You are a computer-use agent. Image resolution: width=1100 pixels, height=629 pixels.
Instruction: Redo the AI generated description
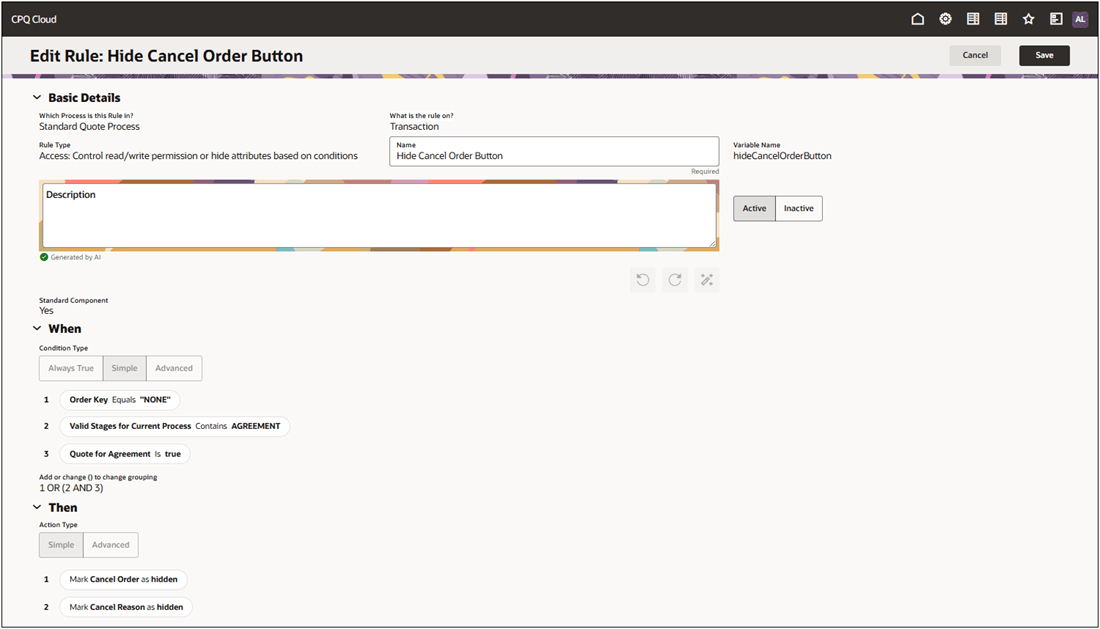[675, 280]
